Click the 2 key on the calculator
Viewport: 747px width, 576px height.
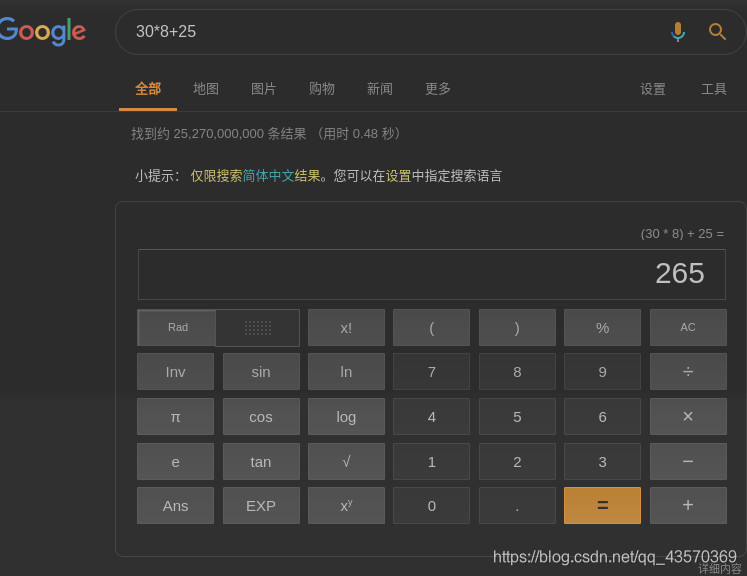point(517,461)
